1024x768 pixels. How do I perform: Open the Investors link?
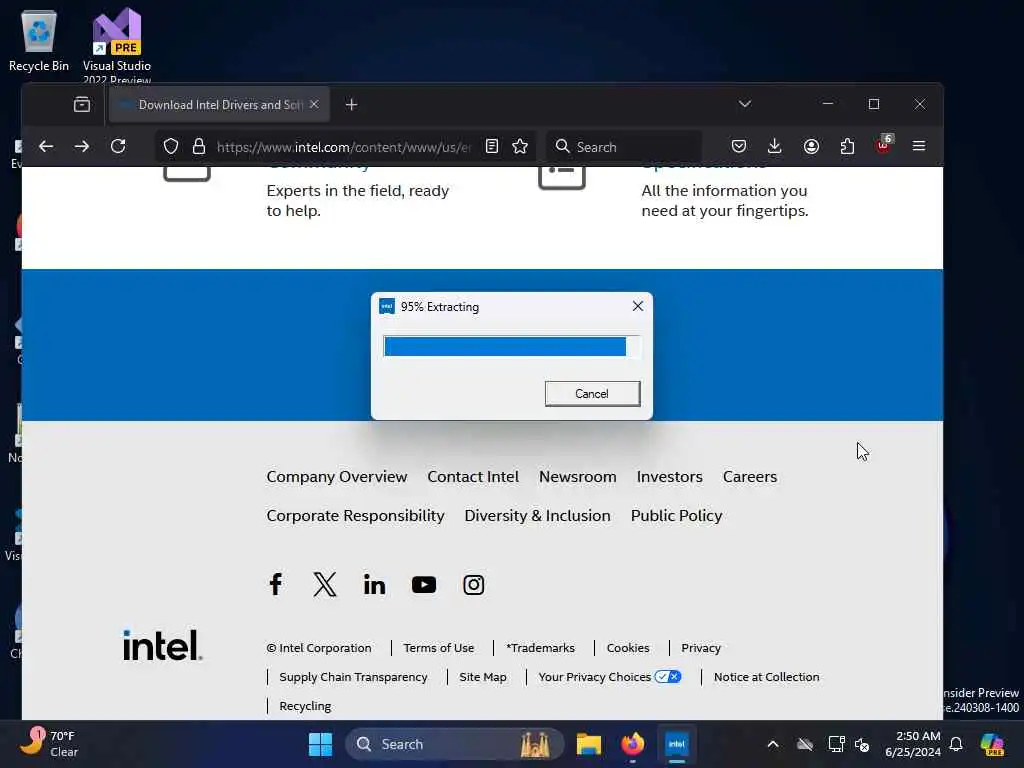coord(669,477)
